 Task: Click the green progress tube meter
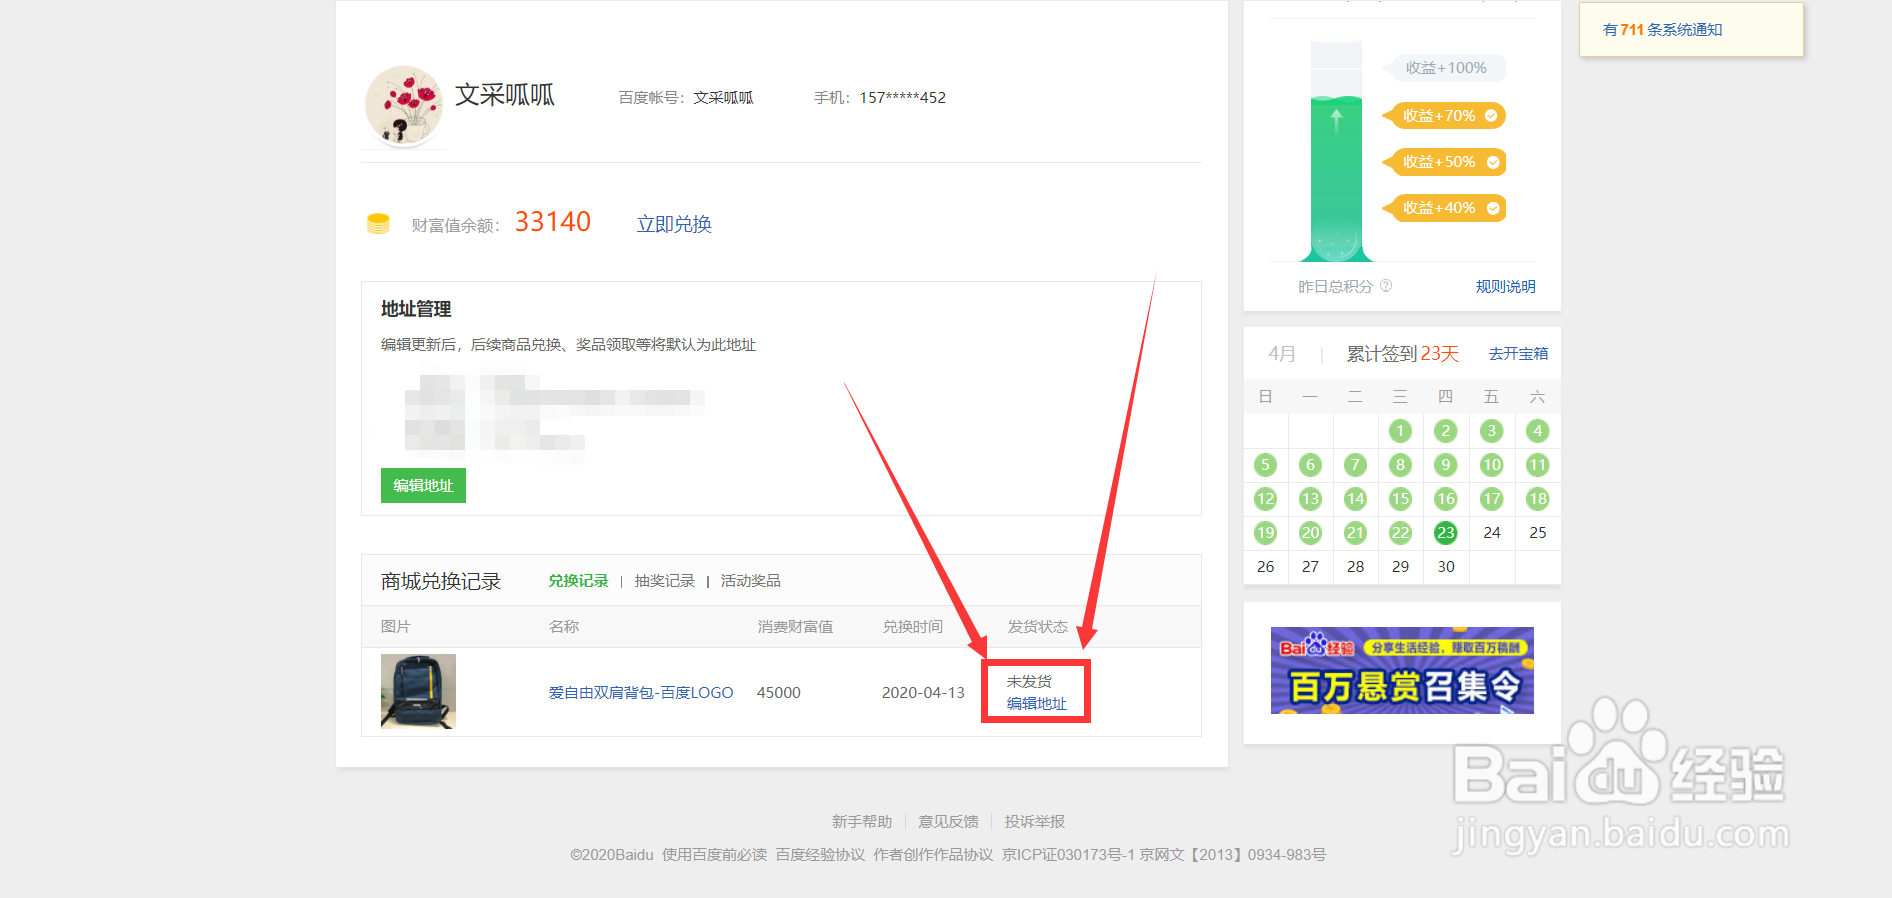(1336, 151)
